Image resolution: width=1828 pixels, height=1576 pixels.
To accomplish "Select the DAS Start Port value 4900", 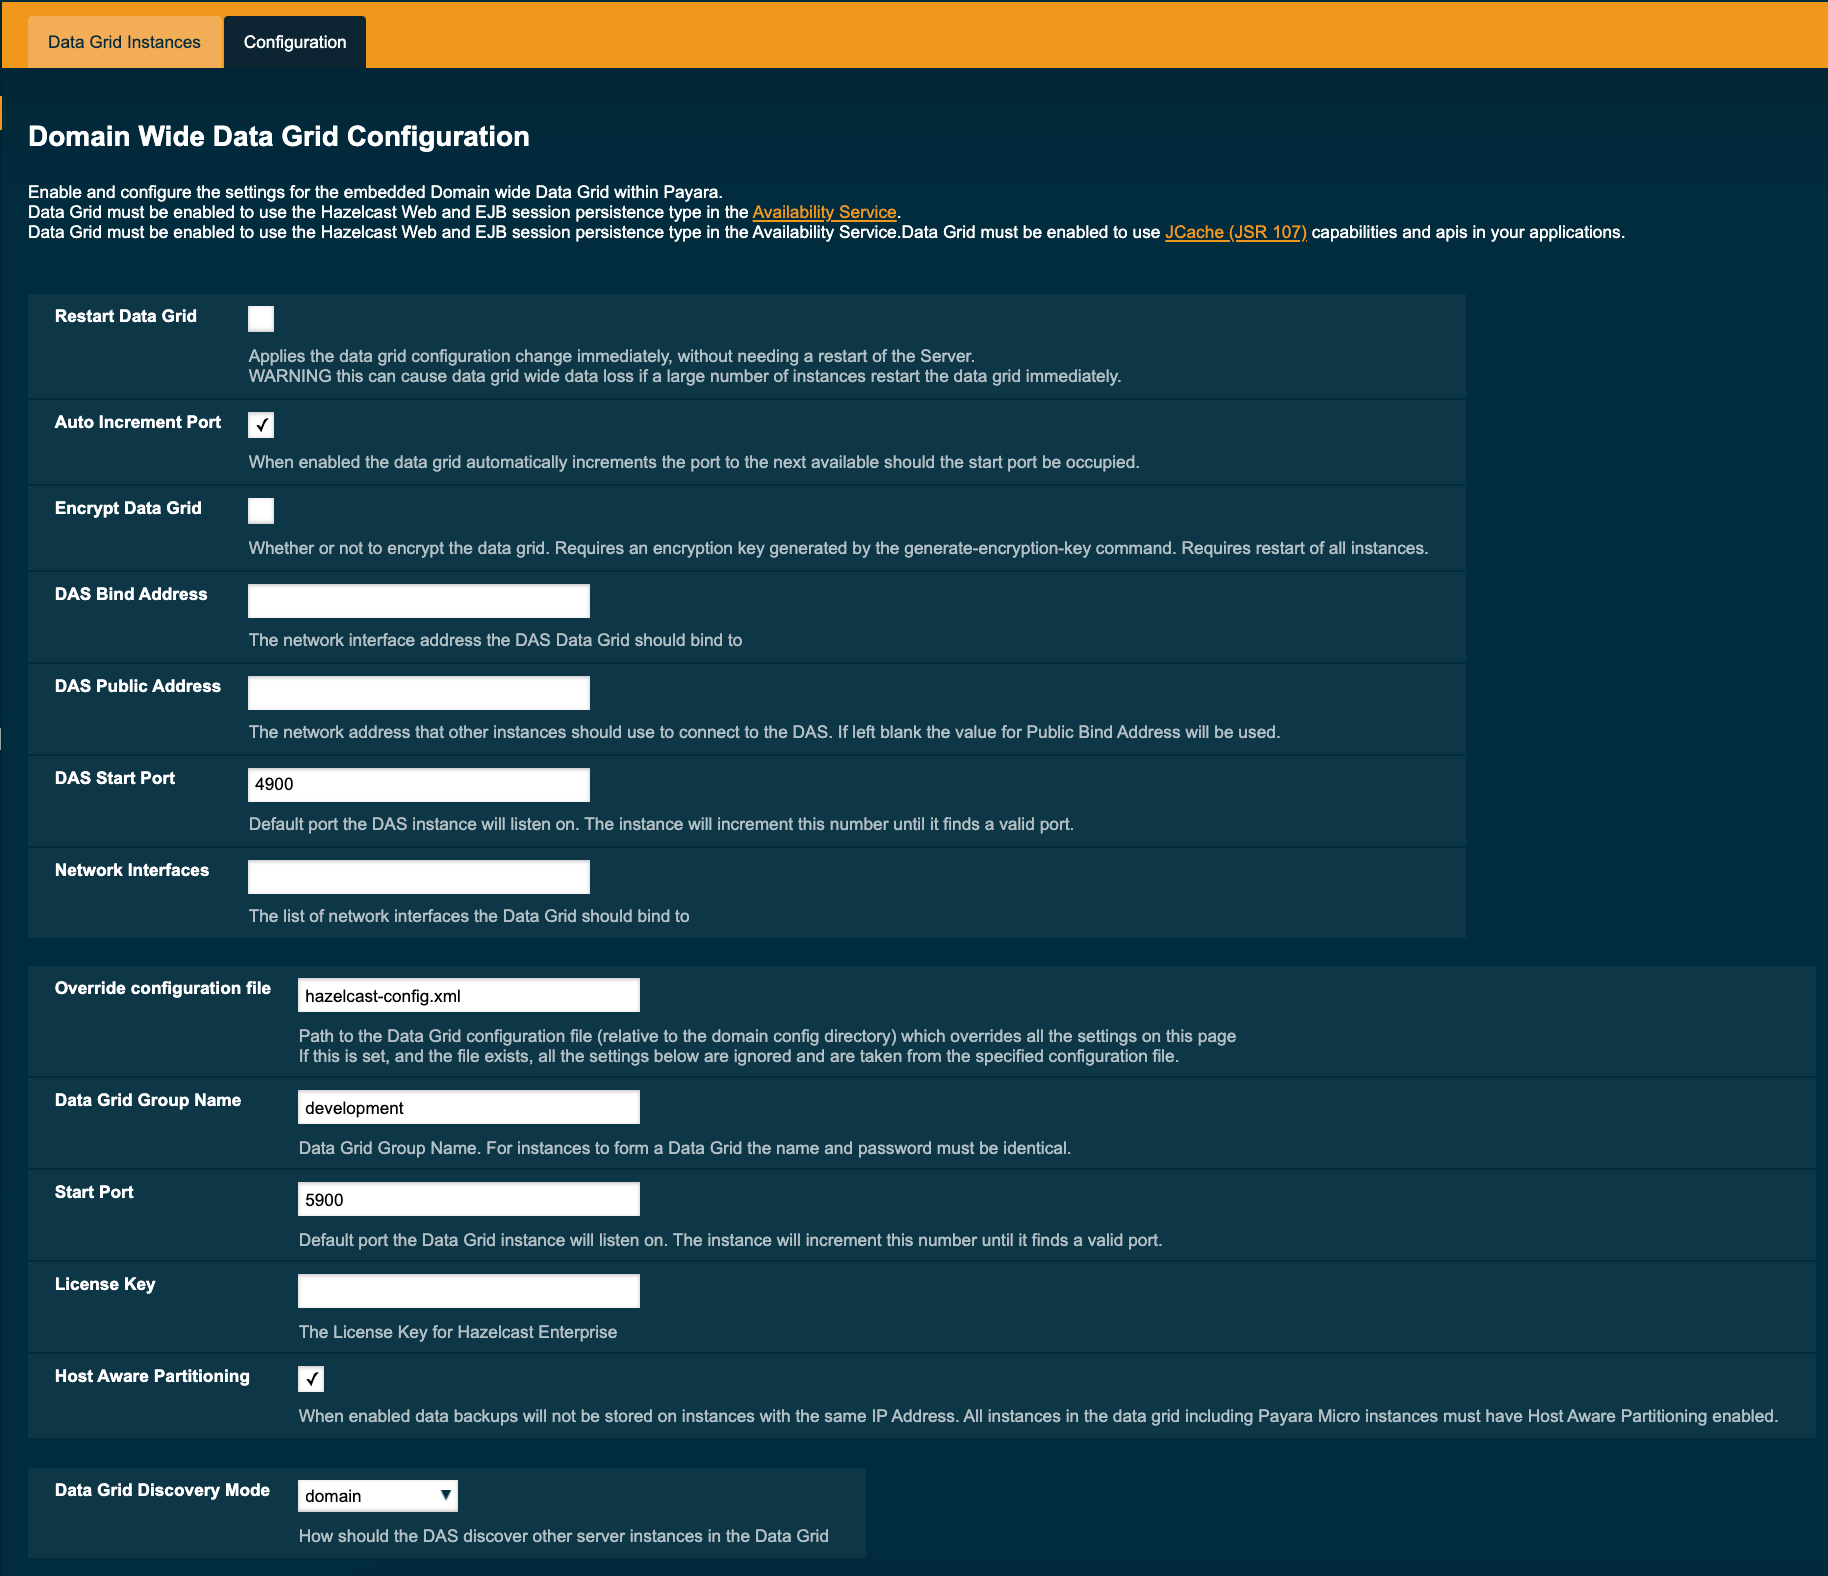I will point(418,783).
